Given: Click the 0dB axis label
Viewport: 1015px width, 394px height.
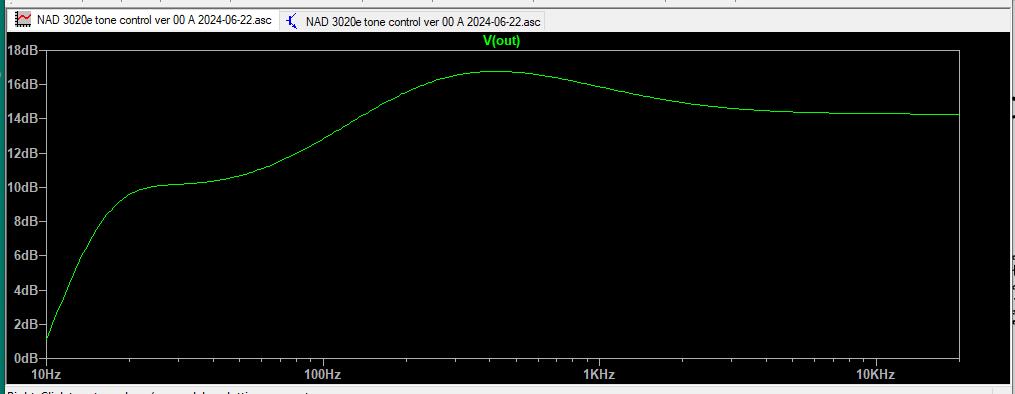Looking at the screenshot, I should point(25,358).
